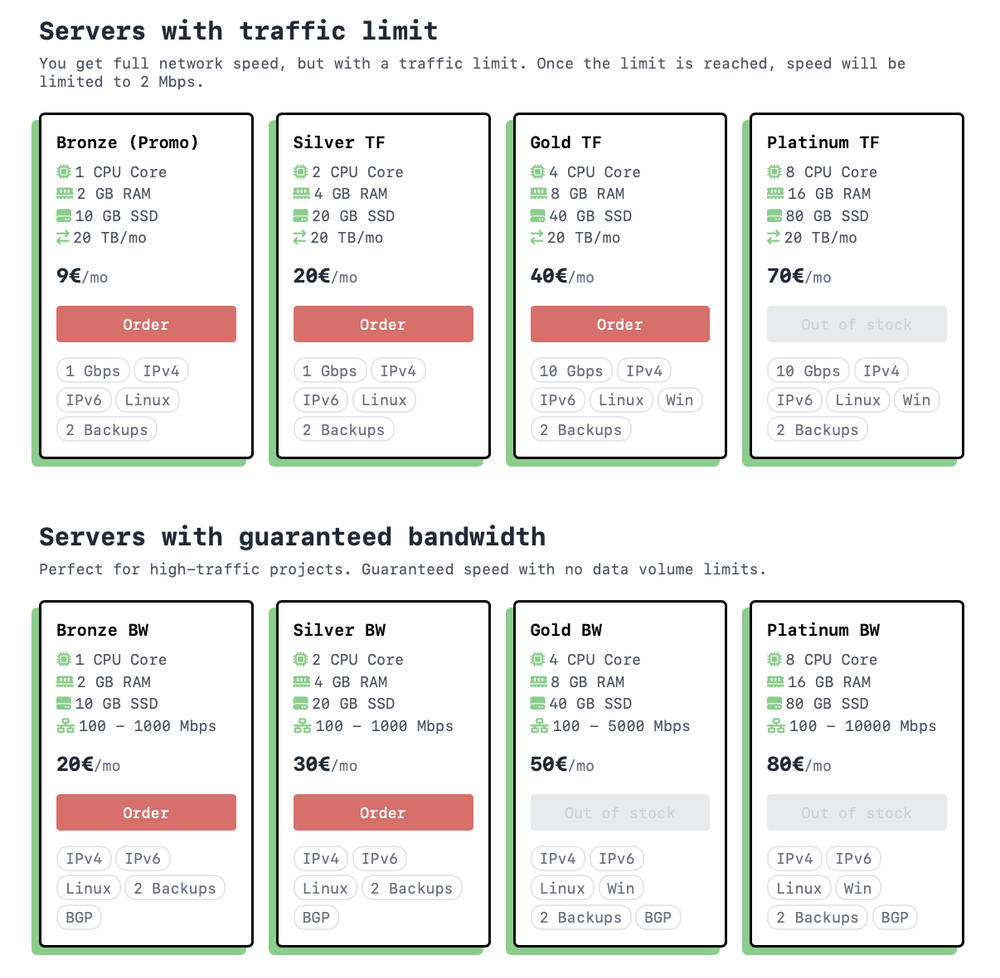This screenshot has width=1000, height=978.
Task: Click Out of stock button on Platinum TF
Action: coord(857,324)
